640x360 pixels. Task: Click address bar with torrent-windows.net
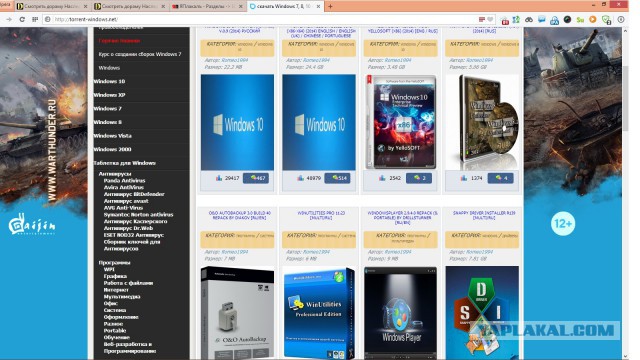point(261,19)
